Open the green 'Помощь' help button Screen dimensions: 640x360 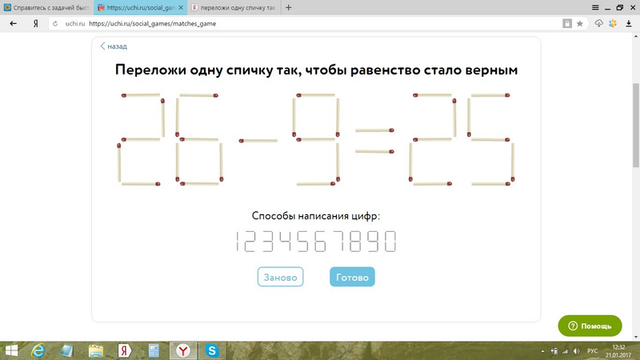[x=590, y=326]
